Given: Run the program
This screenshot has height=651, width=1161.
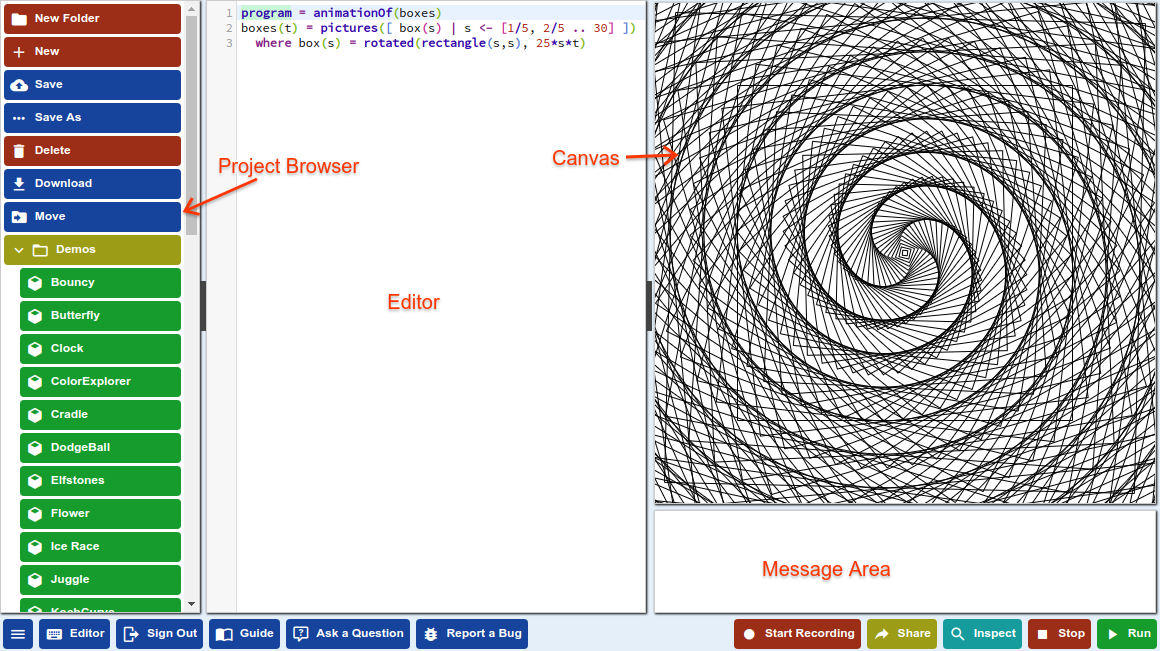Looking at the screenshot, I should 1127,633.
